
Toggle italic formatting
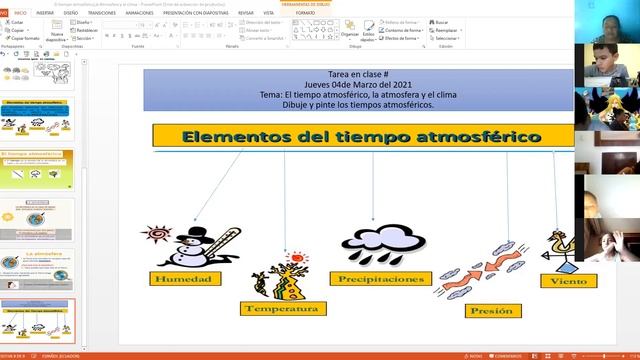click(x=115, y=36)
